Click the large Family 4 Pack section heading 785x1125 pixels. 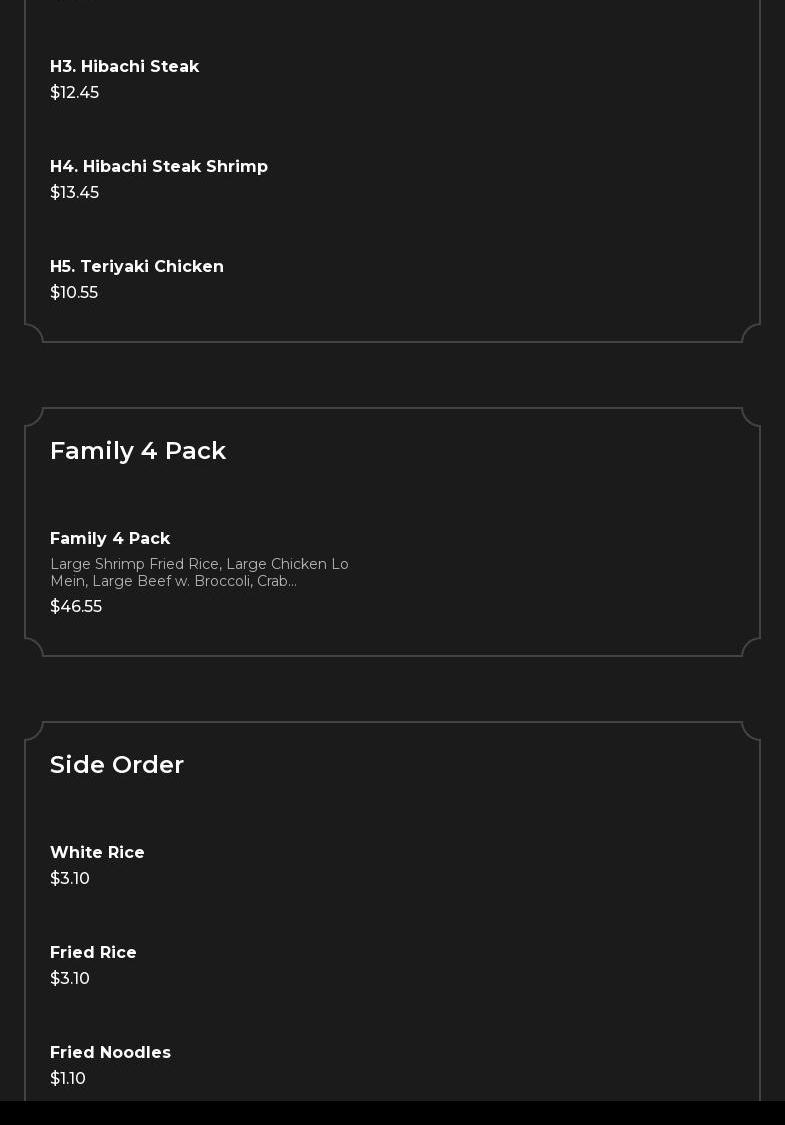pyautogui.click(x=138, y=451)
